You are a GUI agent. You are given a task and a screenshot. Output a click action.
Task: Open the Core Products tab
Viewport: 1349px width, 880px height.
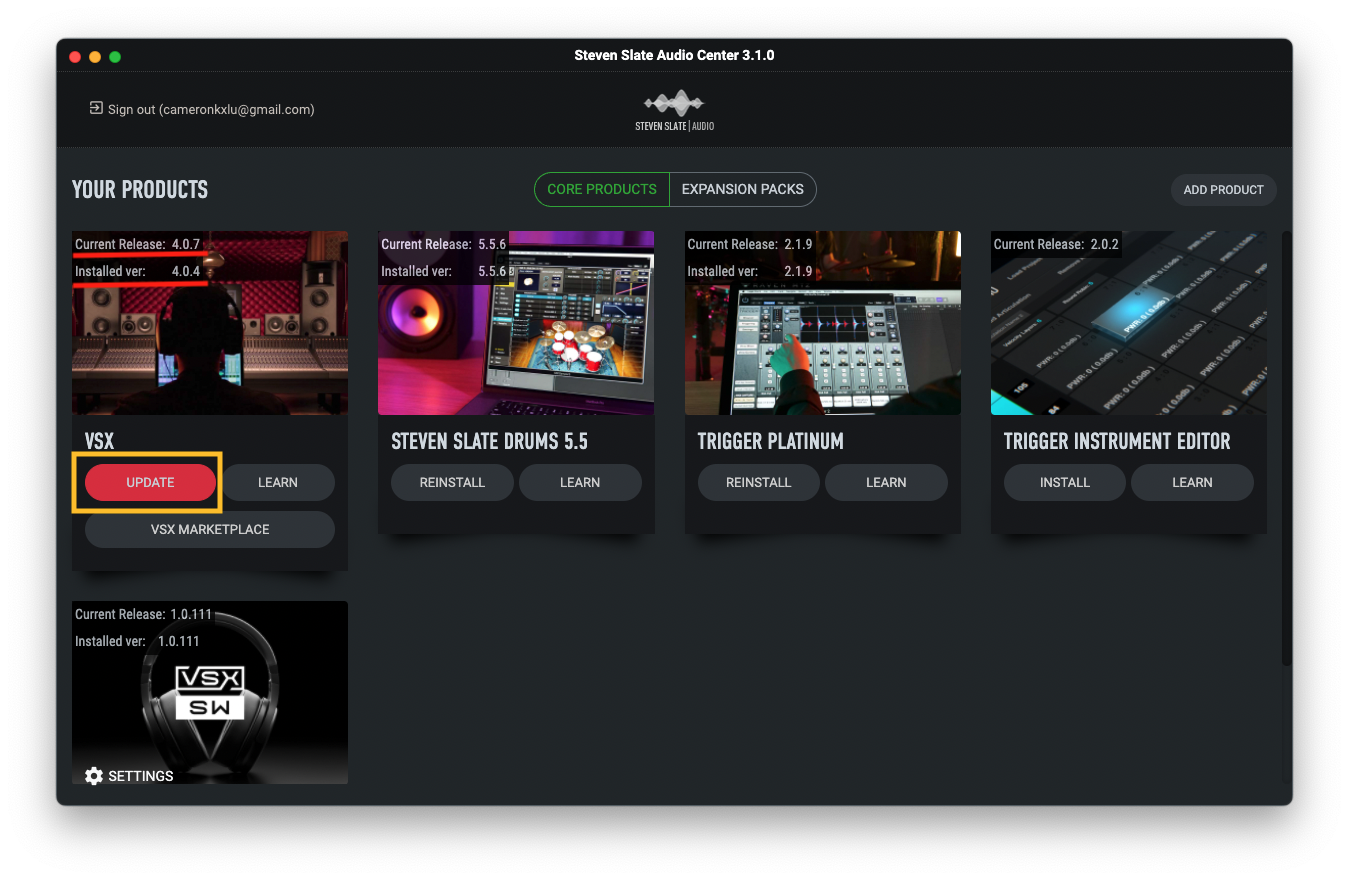[x=602, y=189]
